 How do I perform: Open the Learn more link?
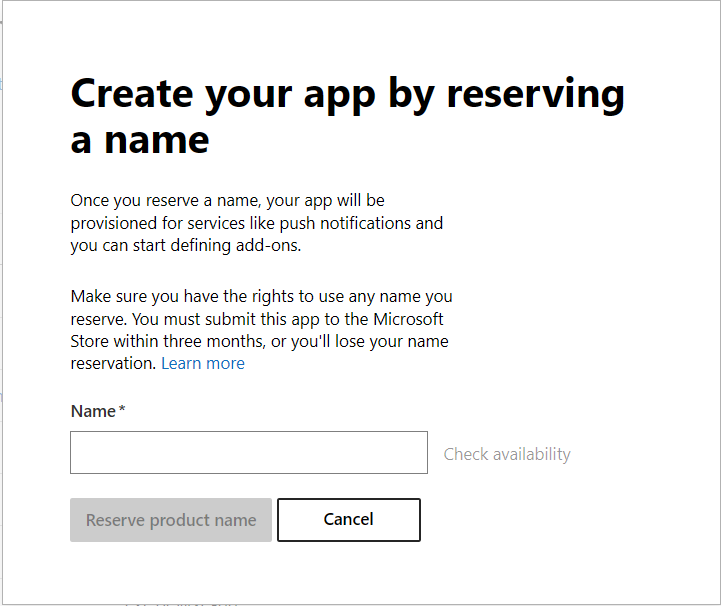click(203, 363)
